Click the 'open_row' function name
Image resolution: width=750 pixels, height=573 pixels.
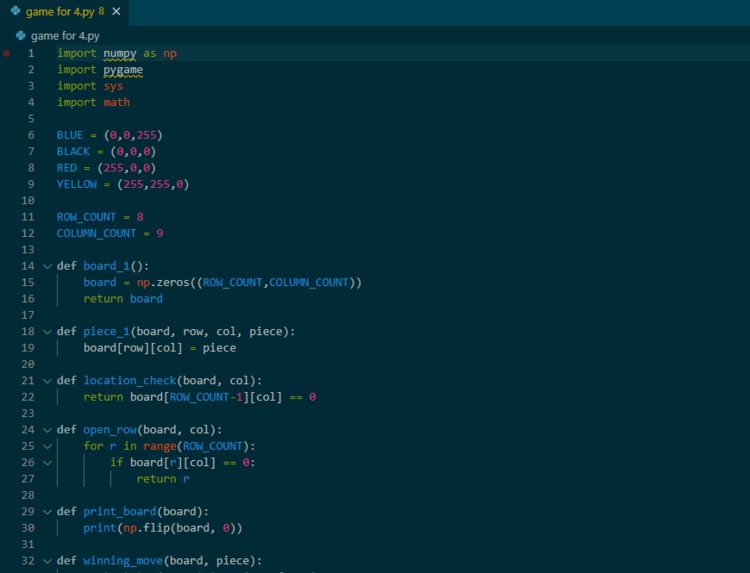click(x=110, y=430)
